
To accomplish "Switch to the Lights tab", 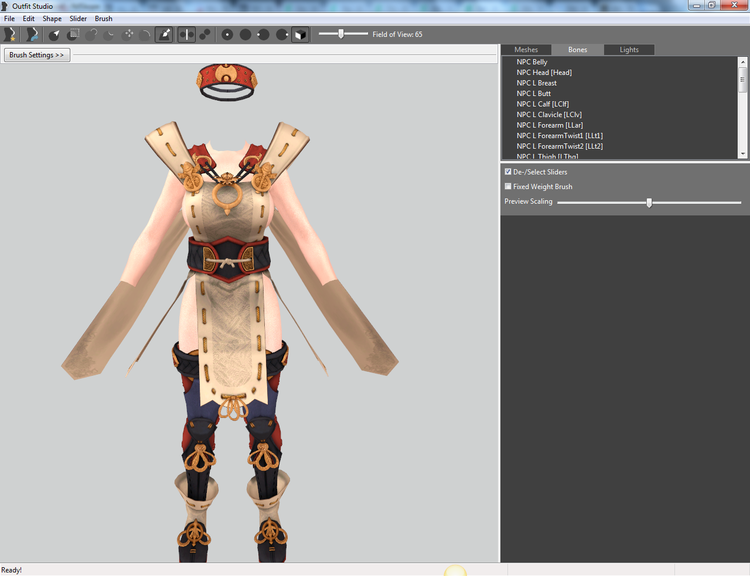I will click(x=629, y=50).
